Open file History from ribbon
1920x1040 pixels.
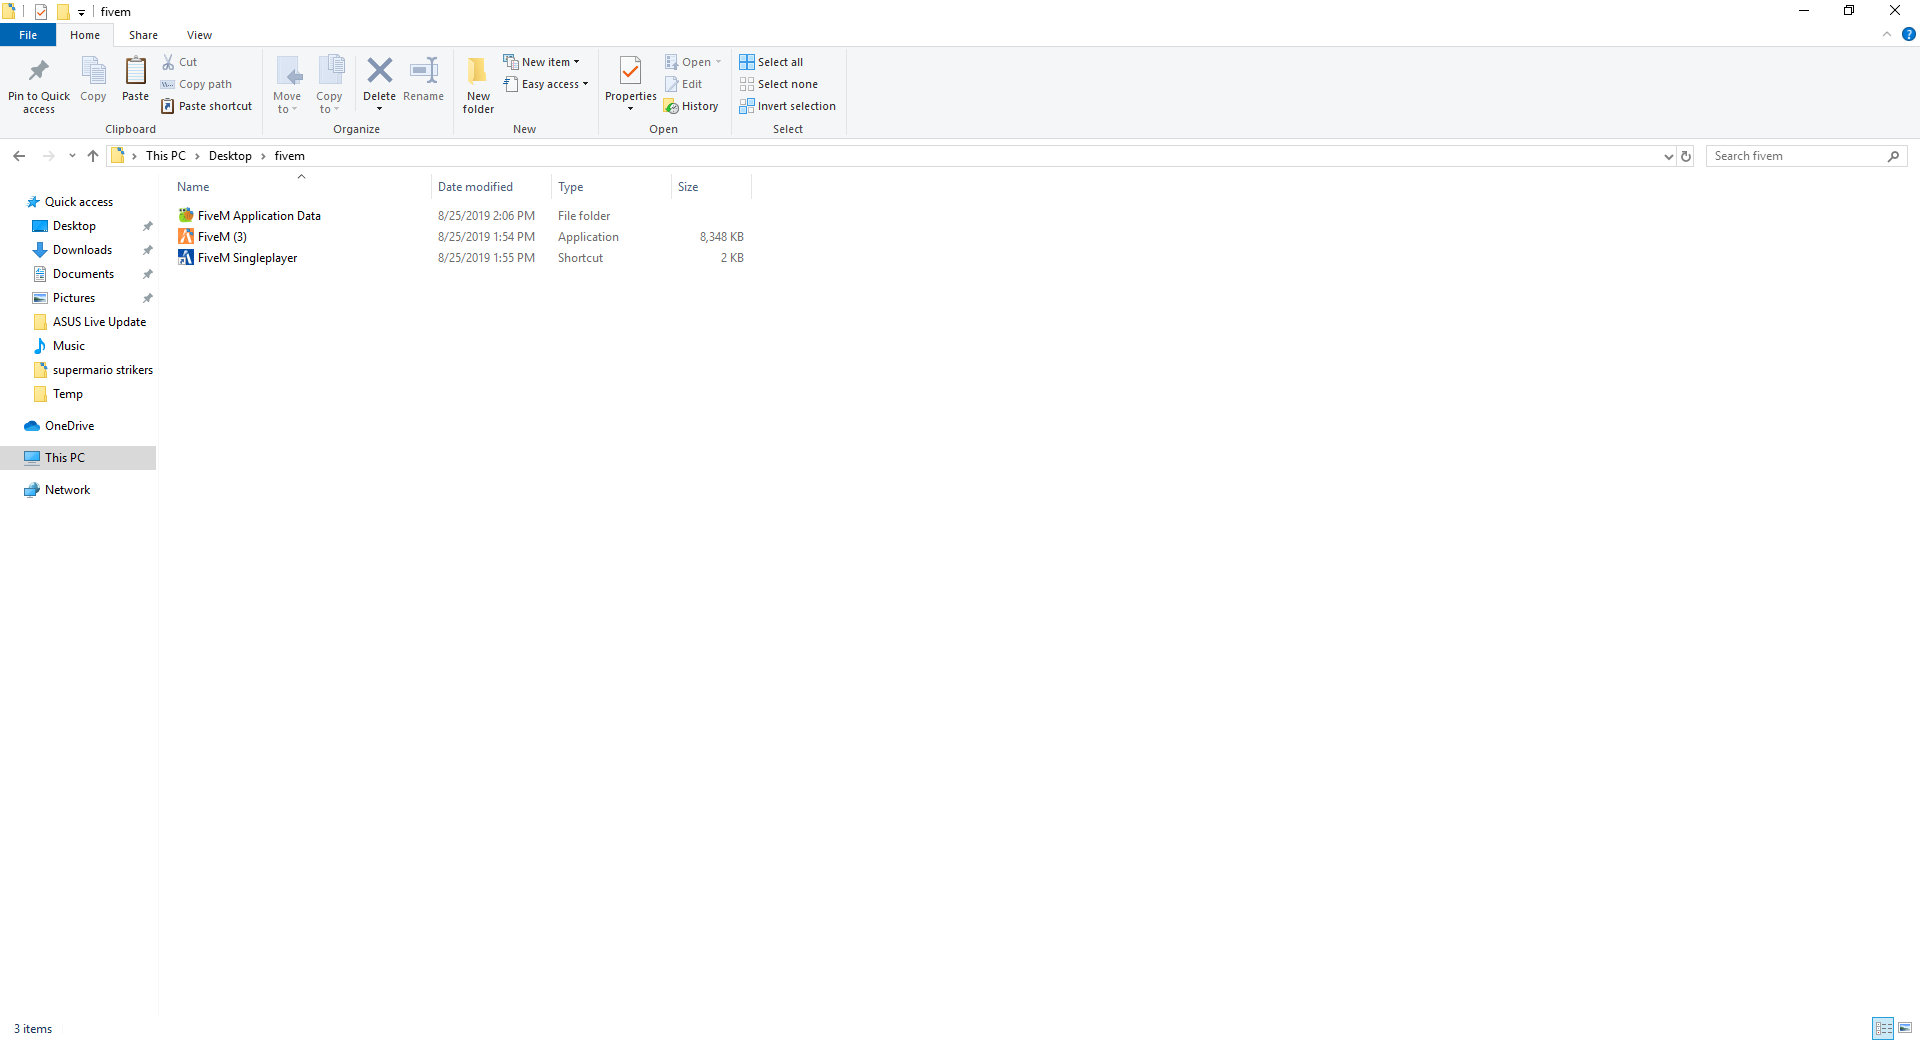pyautogui.click(x=691, y=106)
